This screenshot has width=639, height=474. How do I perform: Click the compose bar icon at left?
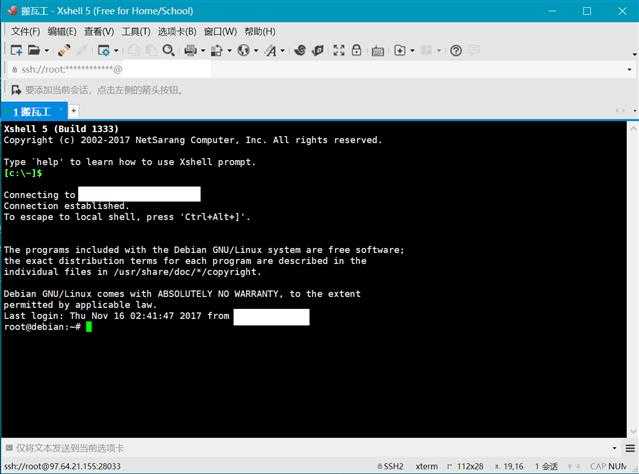pyautogui.click(x=9, y=448)
